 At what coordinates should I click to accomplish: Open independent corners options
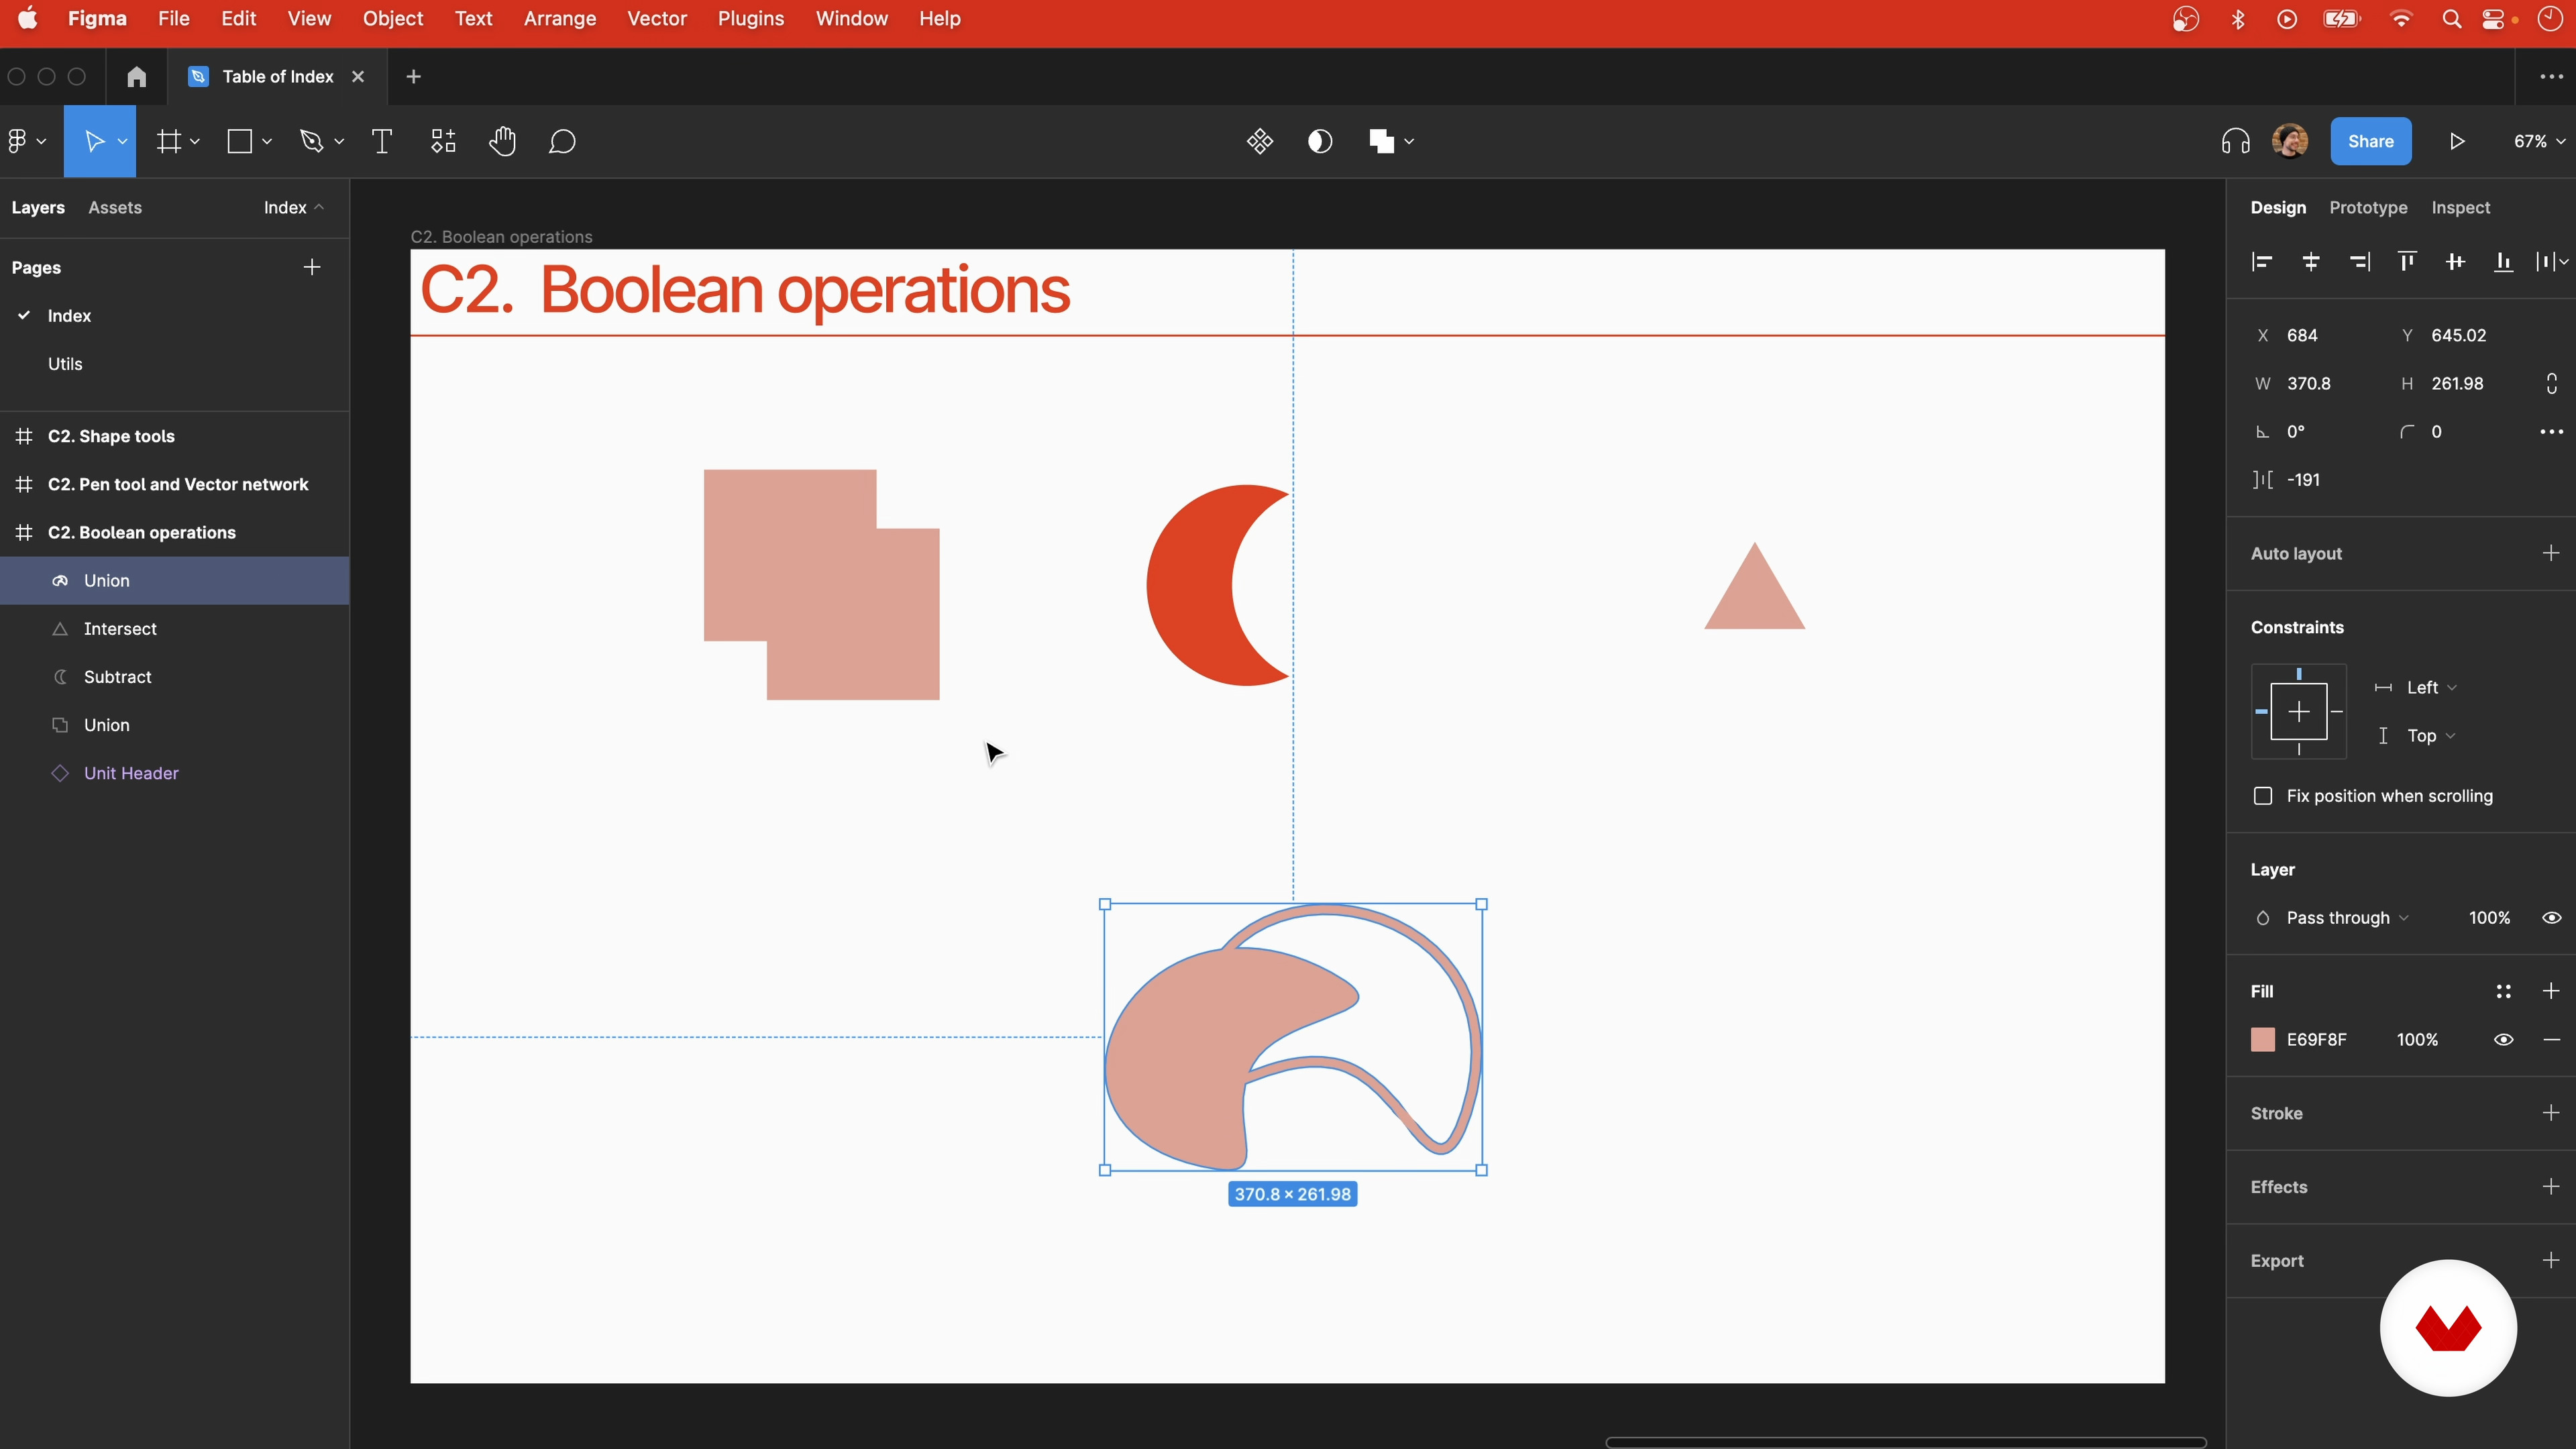coord(2551,432)
